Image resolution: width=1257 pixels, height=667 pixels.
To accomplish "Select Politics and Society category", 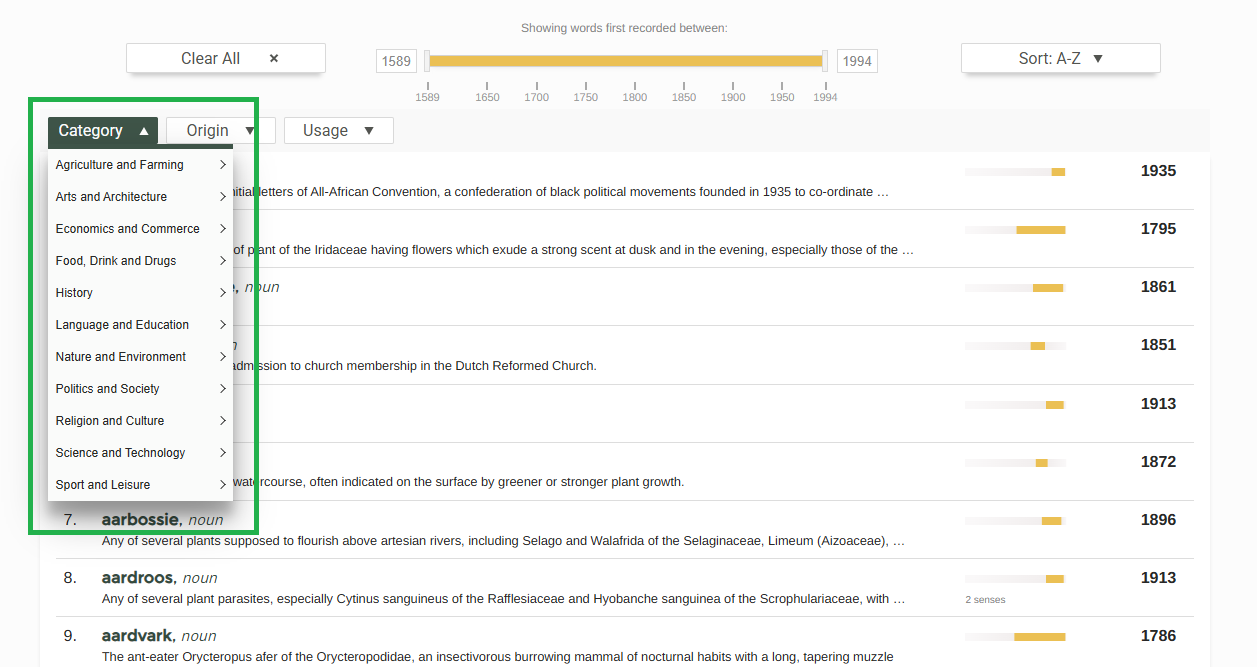I will 108,389.
